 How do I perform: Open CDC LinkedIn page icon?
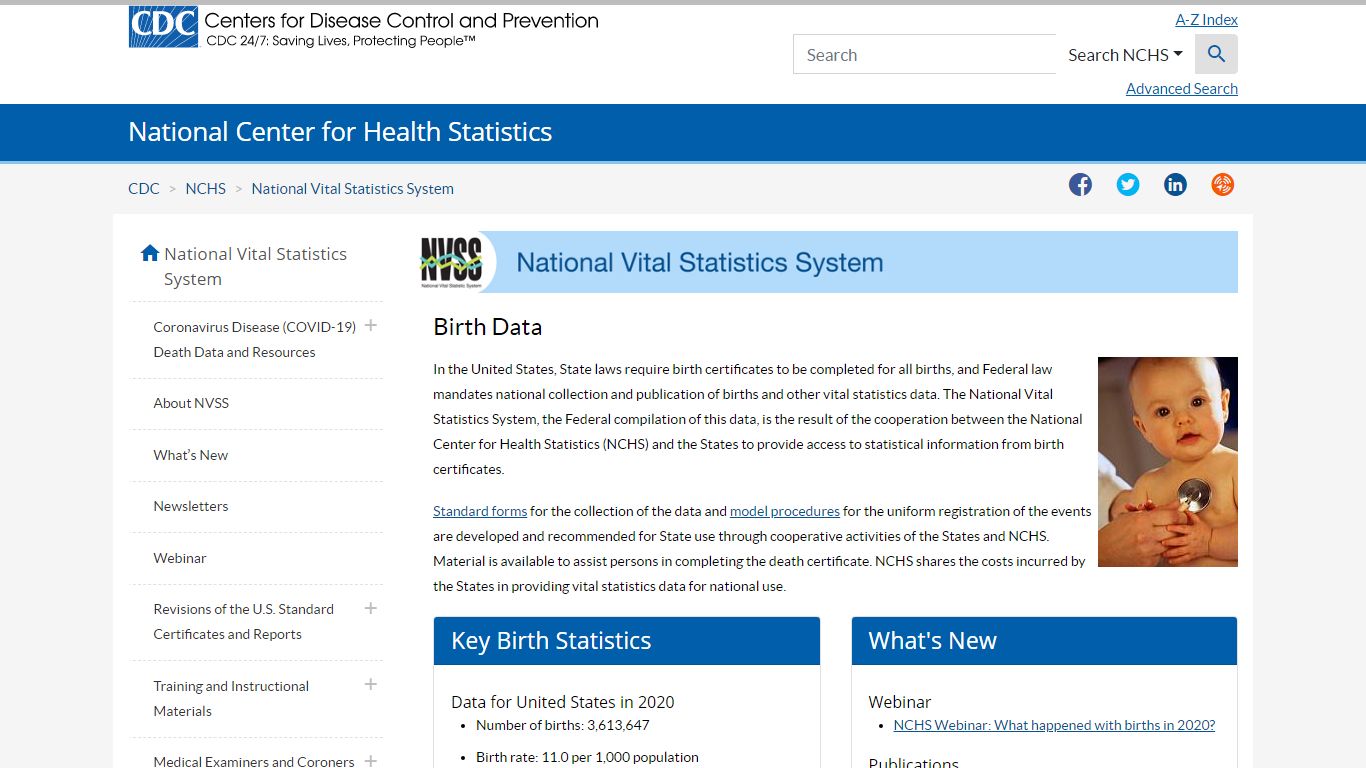tap(1175, 184)
